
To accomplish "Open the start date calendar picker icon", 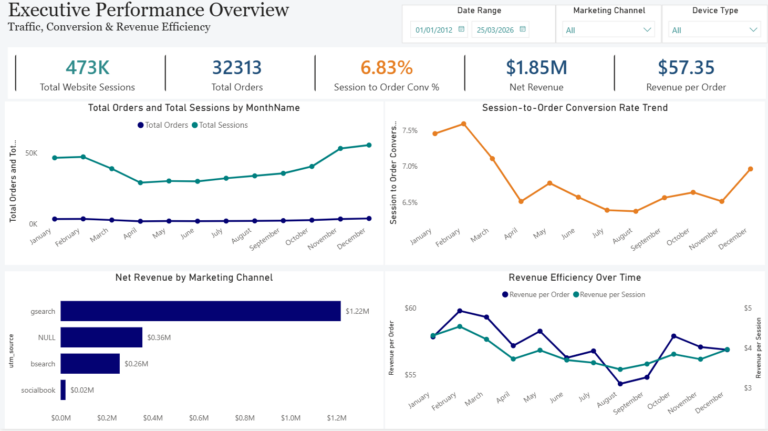I will click(x=461, y=30).
